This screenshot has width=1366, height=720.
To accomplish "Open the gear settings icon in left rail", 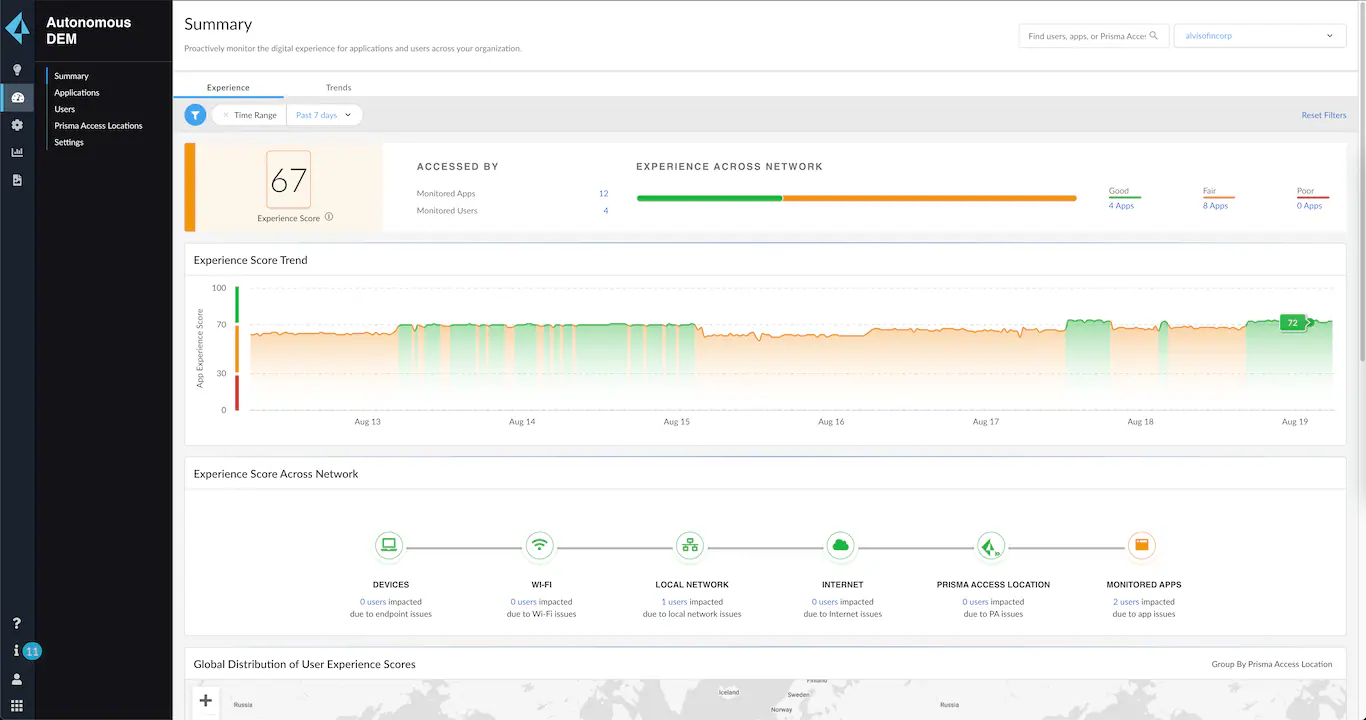I will click(x=17, y=125).
